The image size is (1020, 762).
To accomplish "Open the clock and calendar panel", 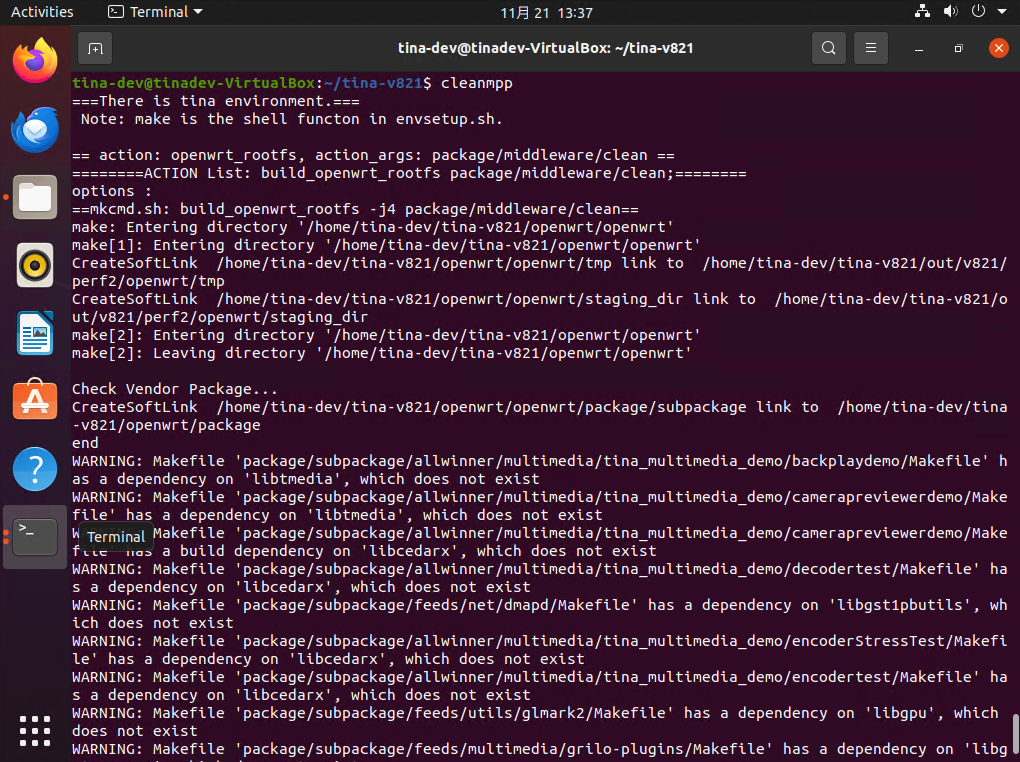I will click(x=547, y=13).
